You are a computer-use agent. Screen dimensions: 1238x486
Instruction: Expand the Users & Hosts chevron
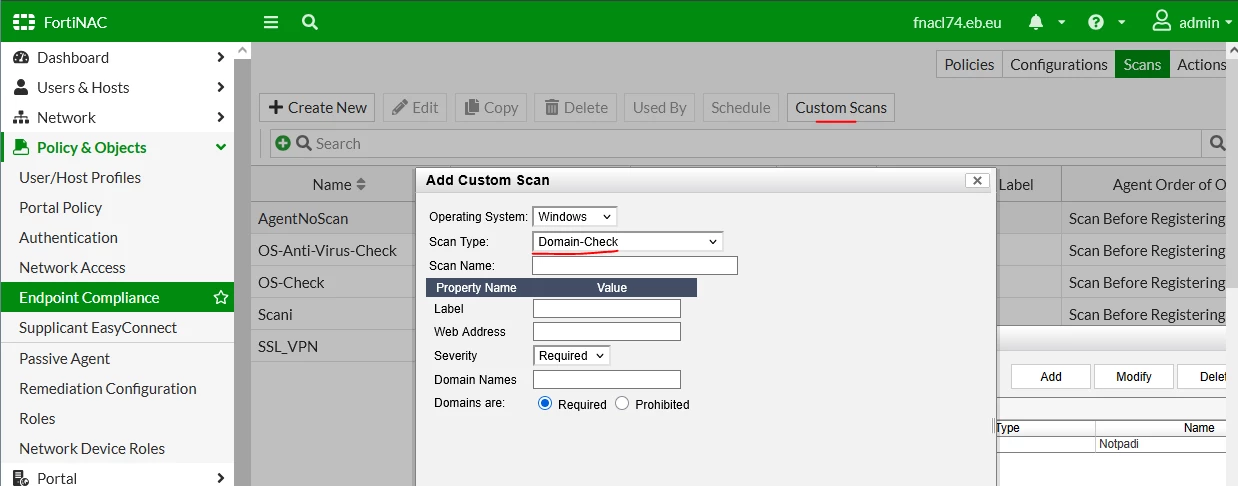[x=221, y=88]
